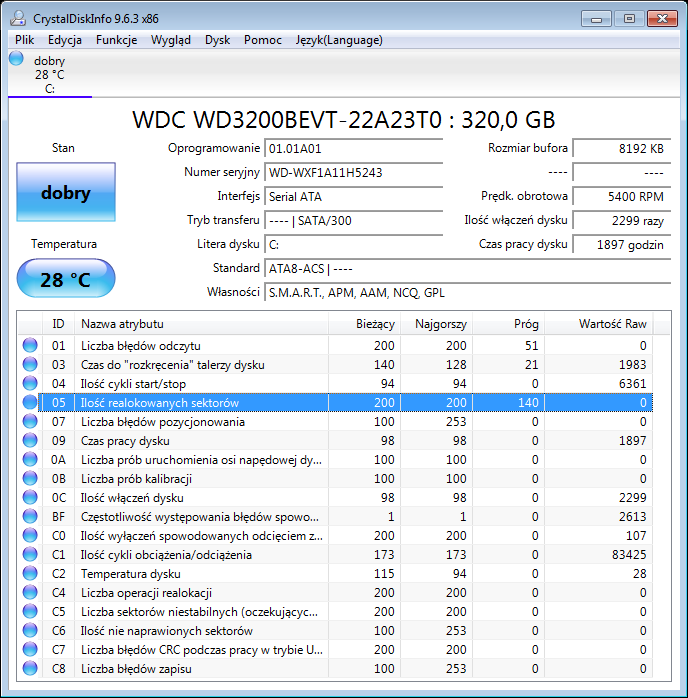Click the disk model title WDC WD3200BEVT-22A23T0
Image resolution: width=688 pixels, height=698 pixels.
pos(344,120)
